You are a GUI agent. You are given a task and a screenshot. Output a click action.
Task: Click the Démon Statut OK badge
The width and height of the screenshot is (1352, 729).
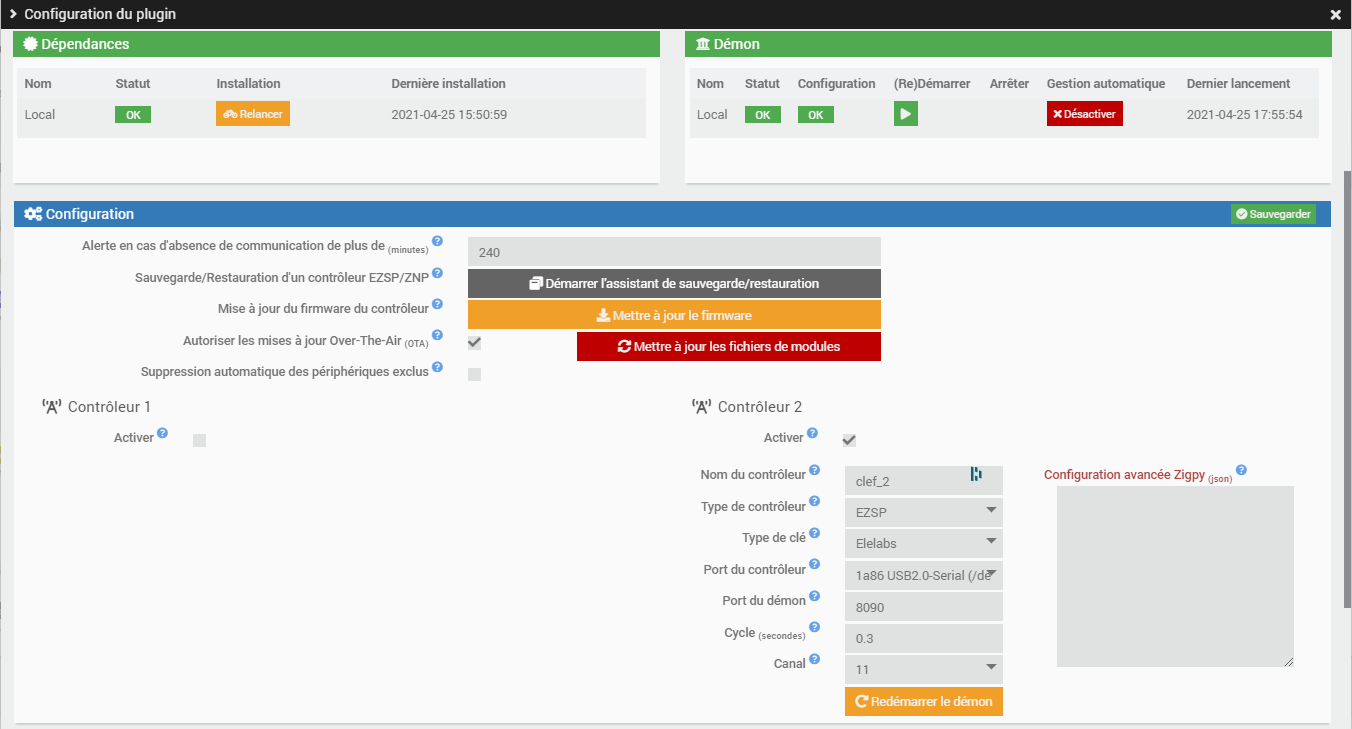click(x=763, y=115)
